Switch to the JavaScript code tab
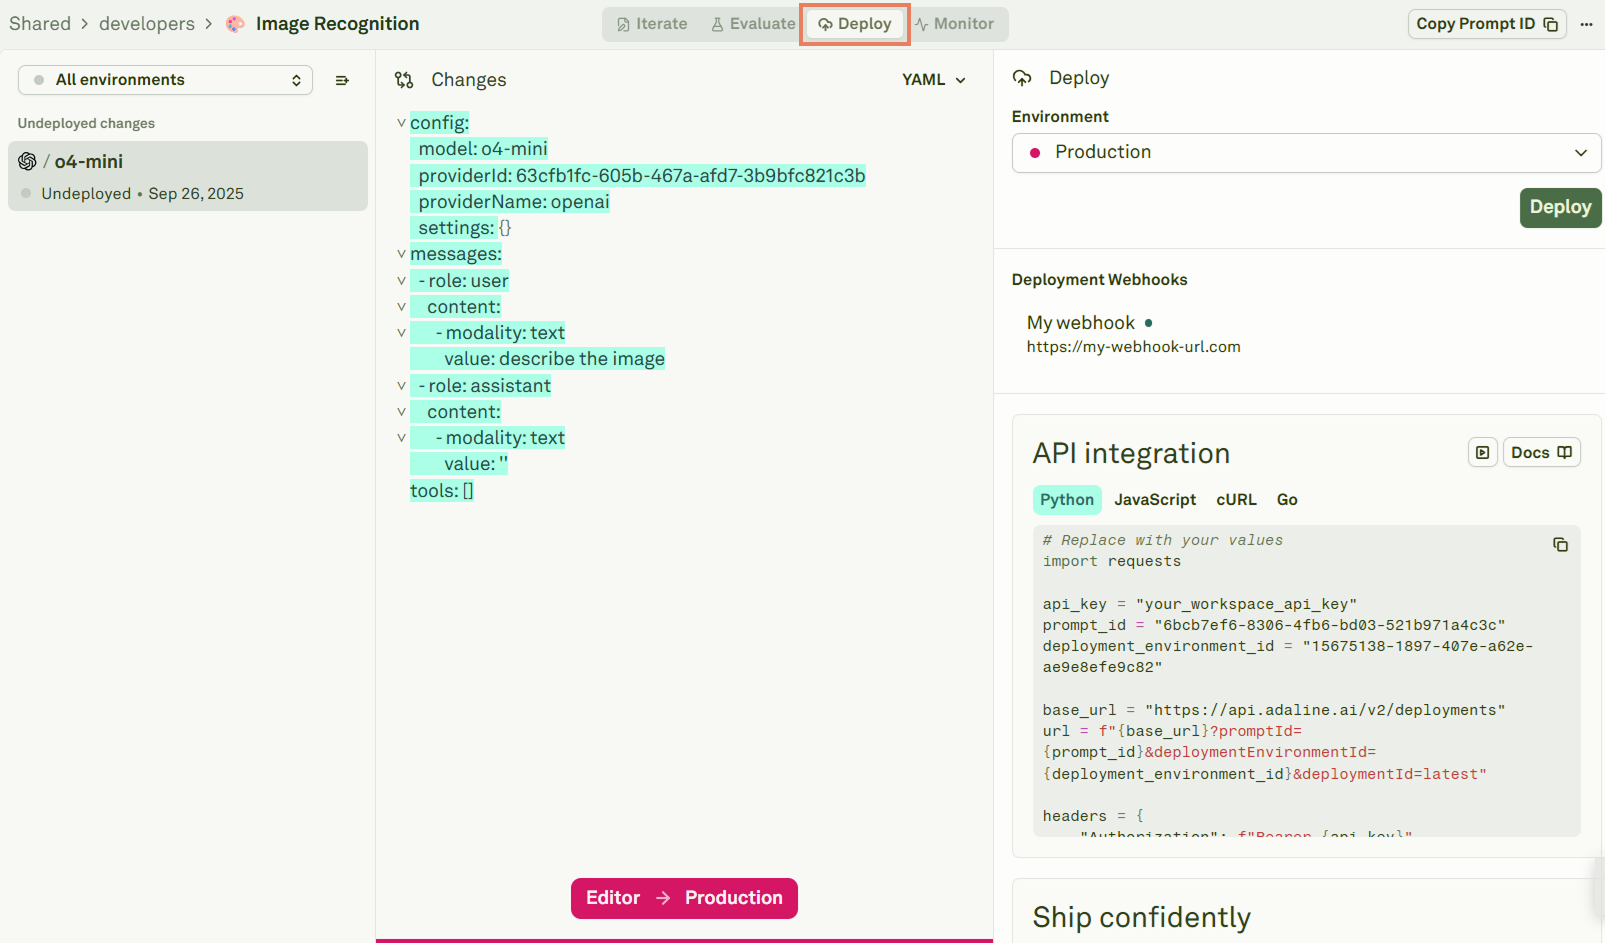This screenshot has width=1605, height=943. point(1155,499)
